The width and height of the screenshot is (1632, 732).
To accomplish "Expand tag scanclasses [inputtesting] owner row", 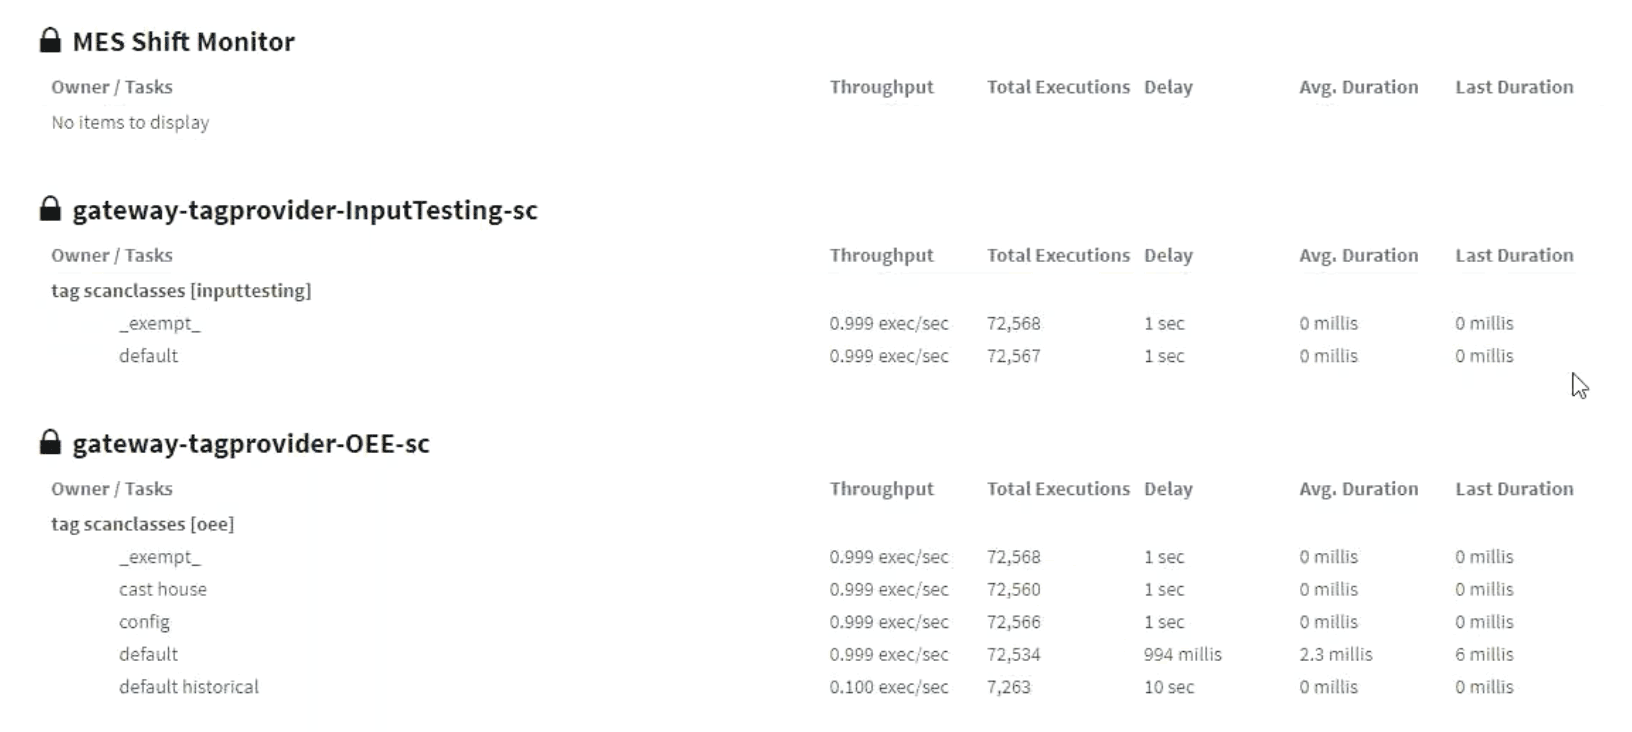I will click(181, 291).
